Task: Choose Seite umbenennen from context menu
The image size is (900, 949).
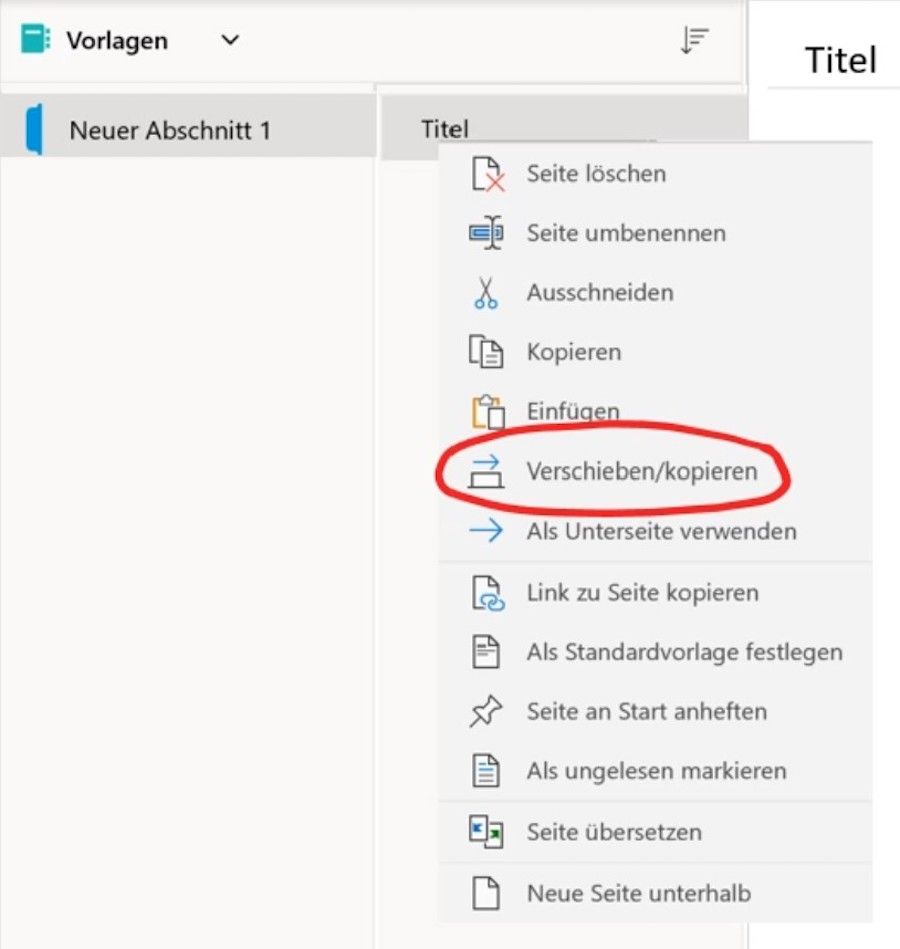Action: click(x=625, y=233)
